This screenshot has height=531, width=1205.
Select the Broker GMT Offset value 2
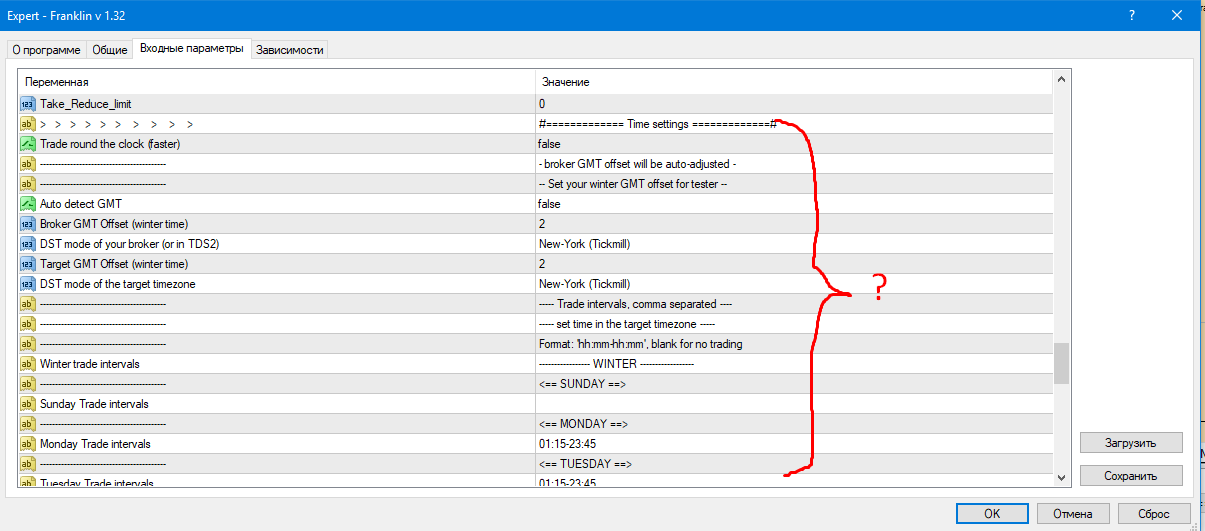tap(542, 224)
